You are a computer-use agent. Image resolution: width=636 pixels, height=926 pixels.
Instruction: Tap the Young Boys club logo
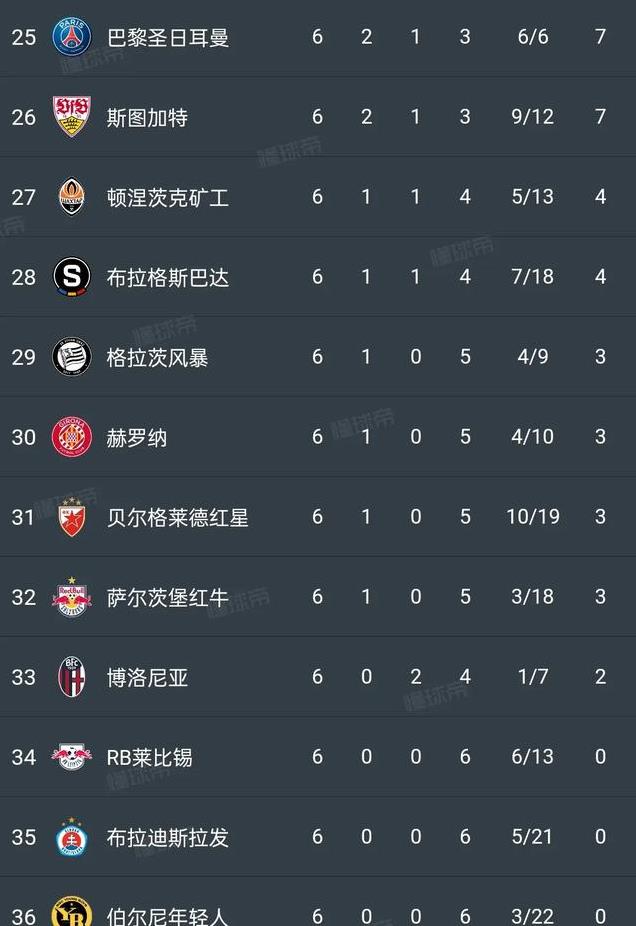click(x=72, y=913)
